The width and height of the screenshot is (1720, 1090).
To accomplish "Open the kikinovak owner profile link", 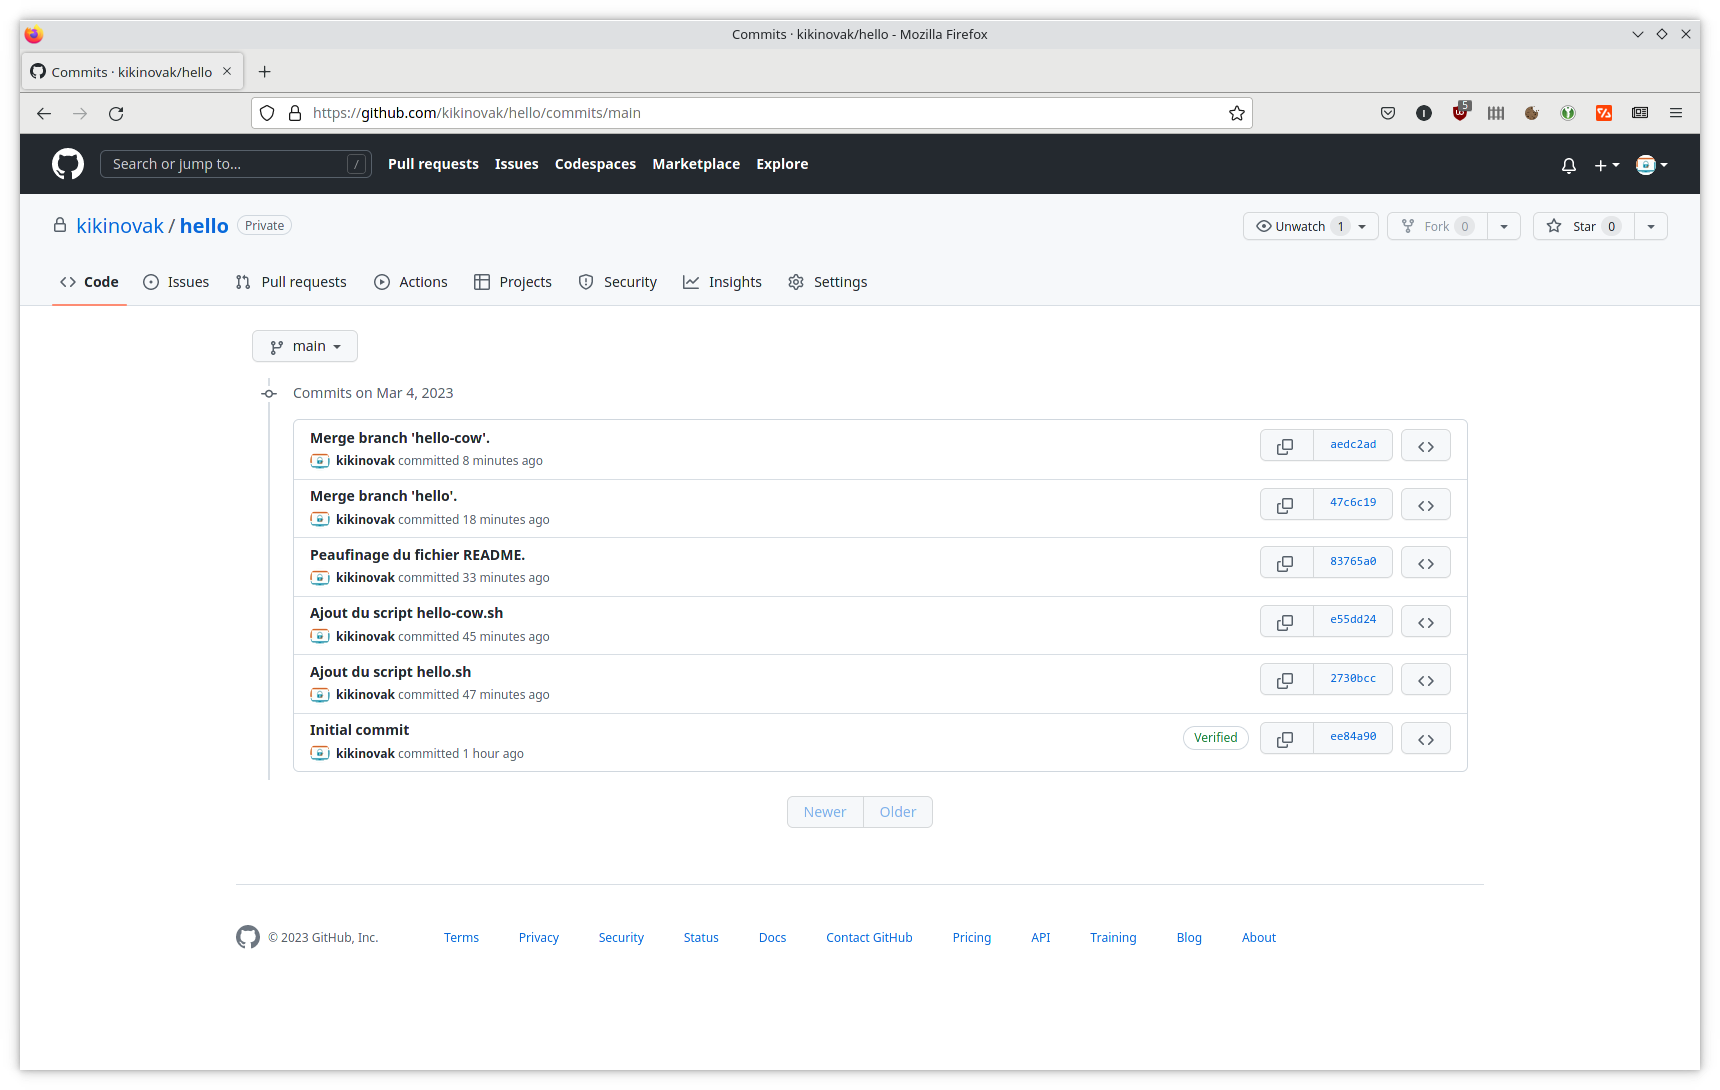I will [x=120, y=226].
